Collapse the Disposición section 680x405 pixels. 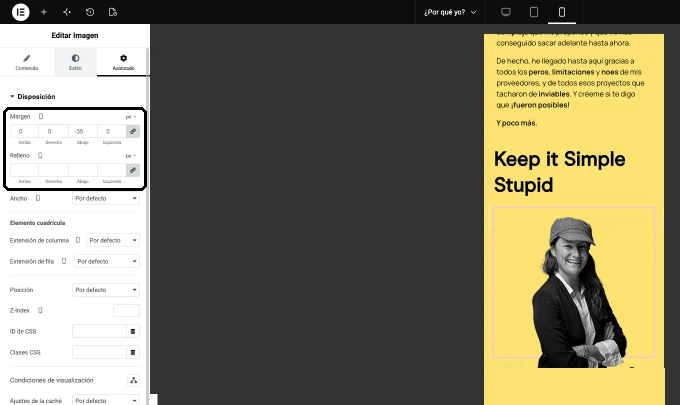tap(33, 96)
